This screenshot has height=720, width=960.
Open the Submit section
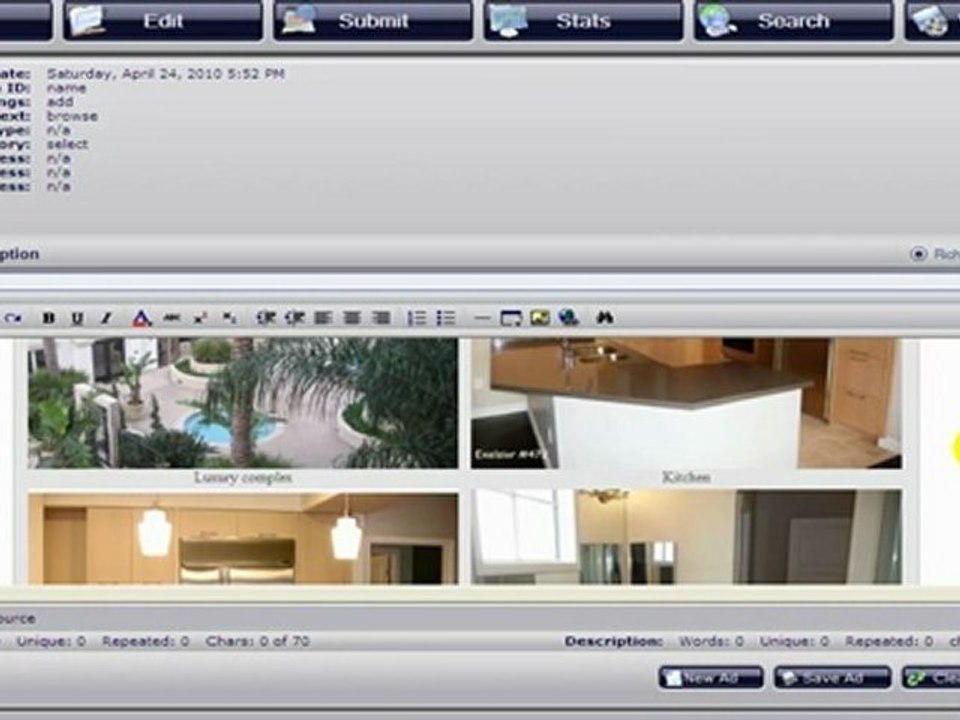[x=373, y=21]
